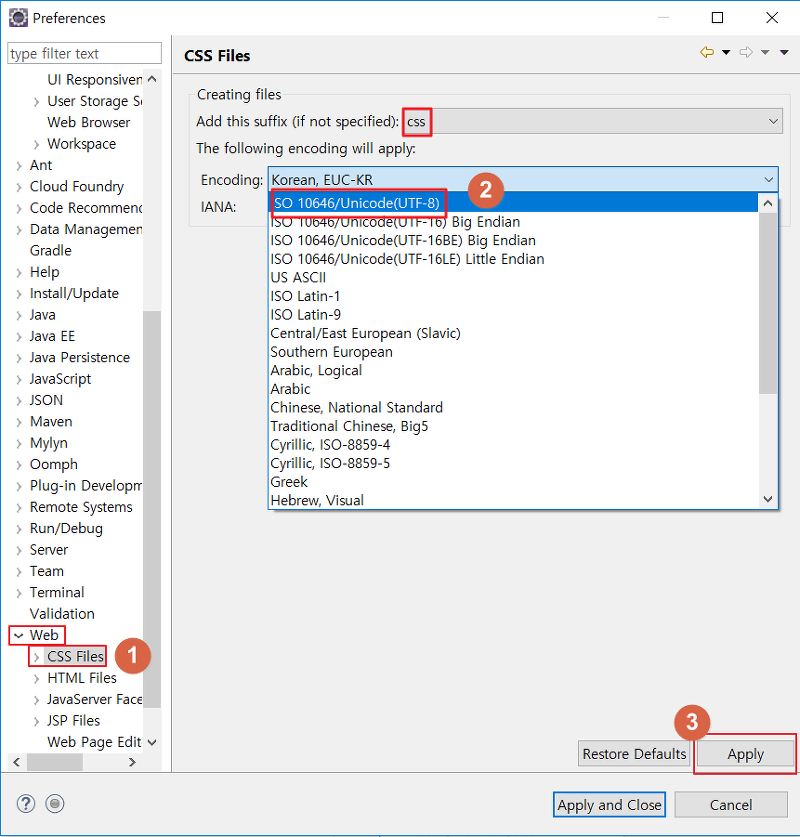Click the Preferences window app icon
Screen dimensions: 800x837
point(18,18)
